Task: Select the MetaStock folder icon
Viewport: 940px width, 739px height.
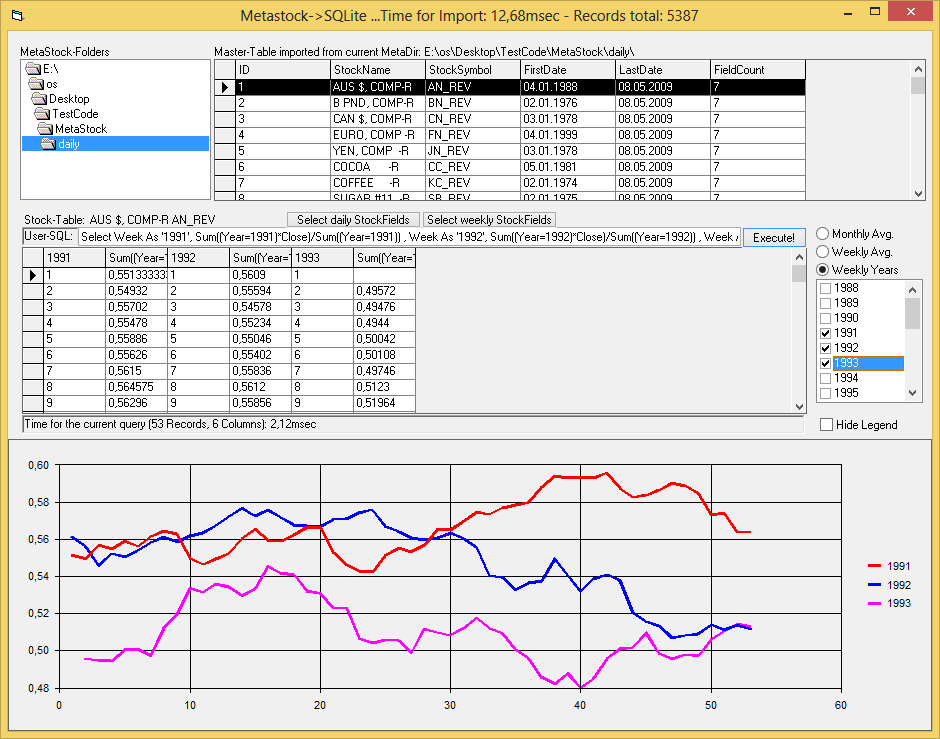Action: pyautogui.click(x=46, y=129)
